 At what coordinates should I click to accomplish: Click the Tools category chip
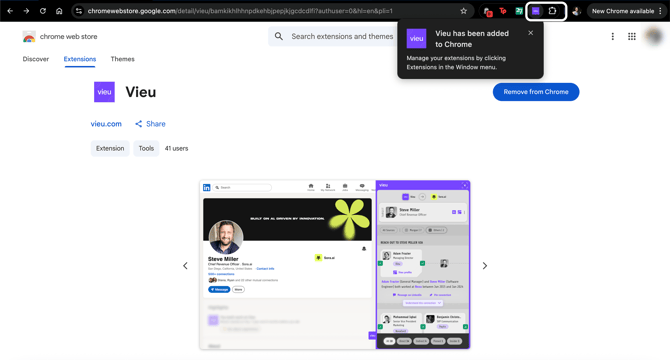(146, 148)
